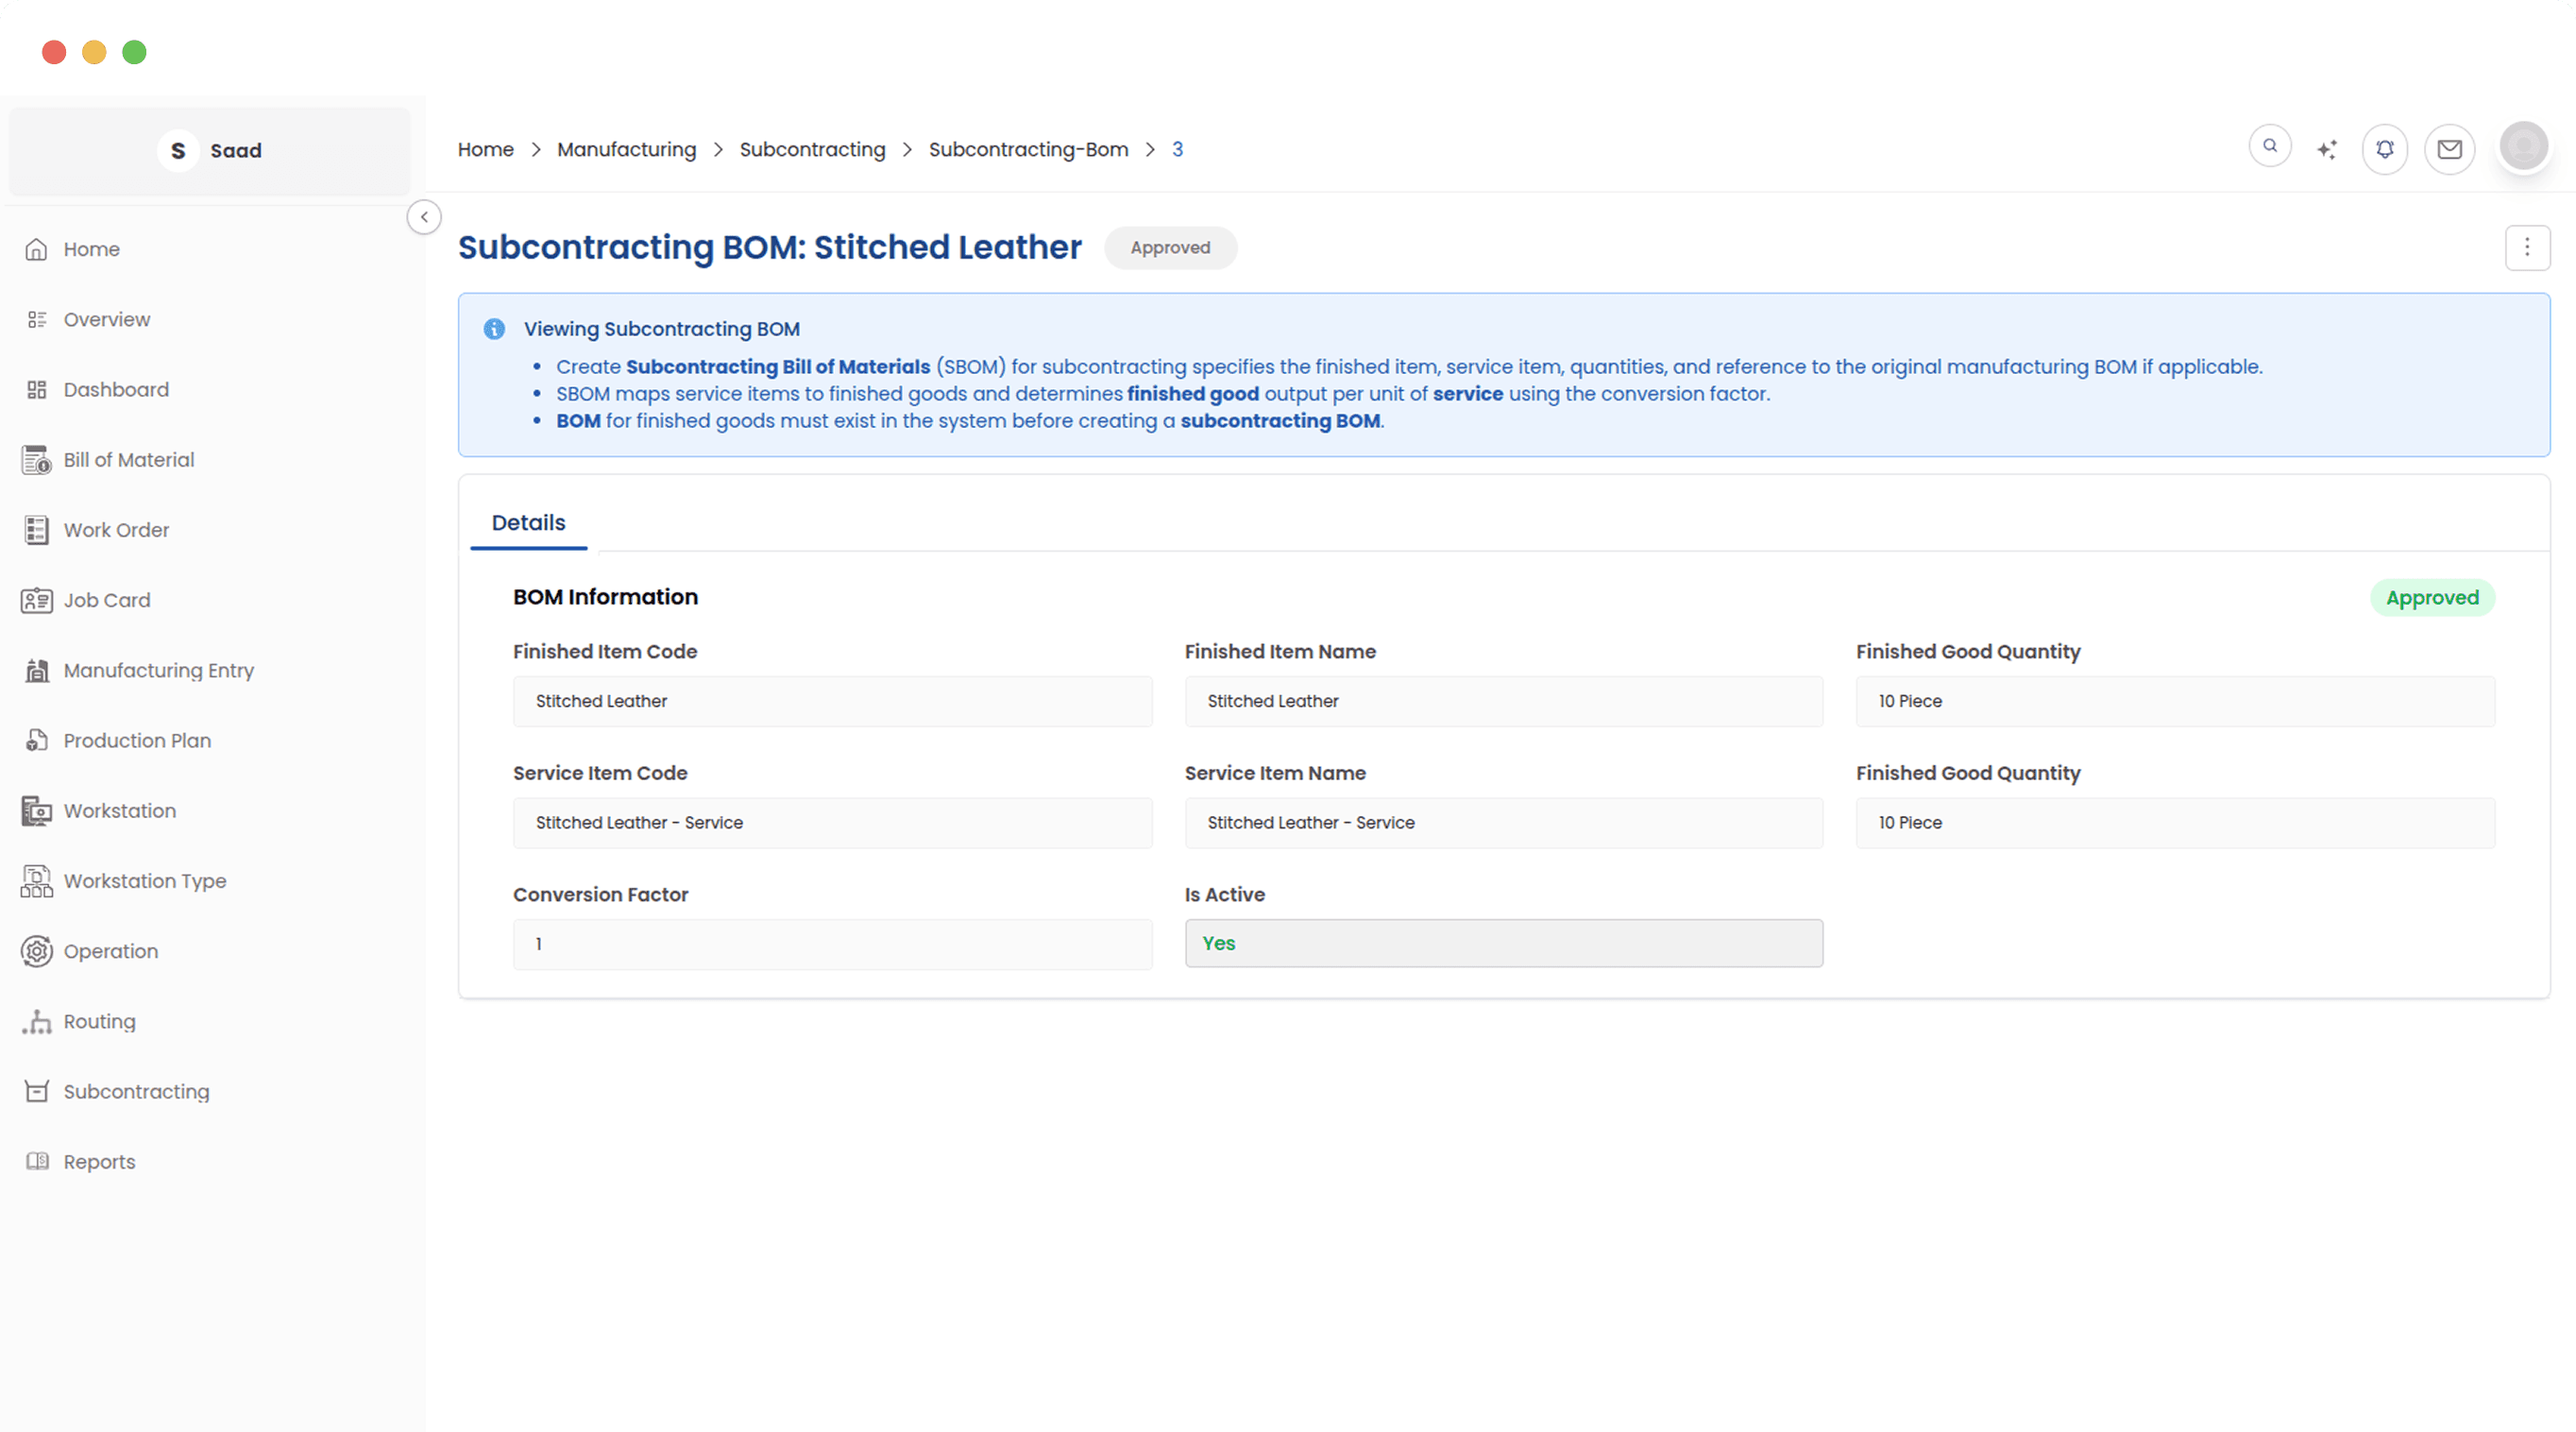Toggle the Is Active field showing Yes
2576x1432 pixels.
click(1503, 943)
